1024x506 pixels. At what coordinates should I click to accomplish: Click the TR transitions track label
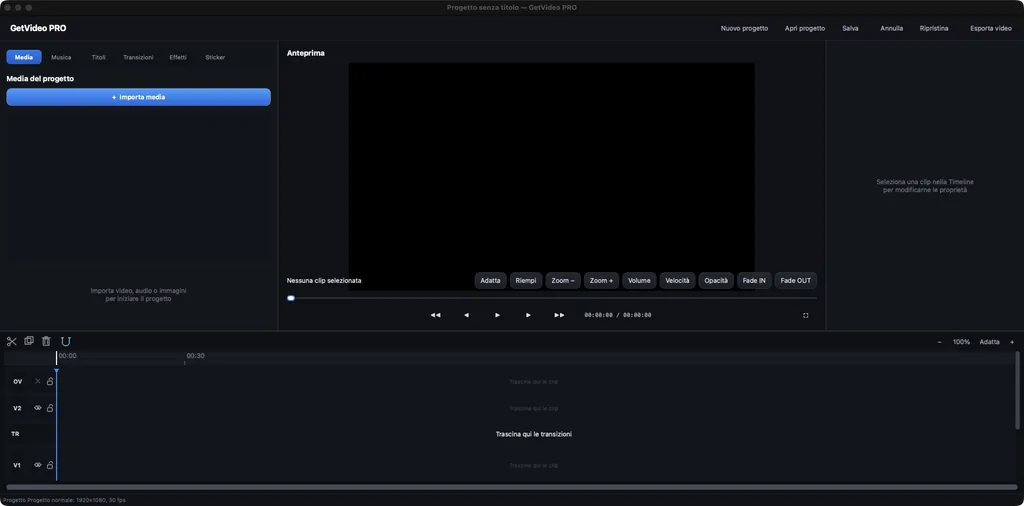[15, 434]
